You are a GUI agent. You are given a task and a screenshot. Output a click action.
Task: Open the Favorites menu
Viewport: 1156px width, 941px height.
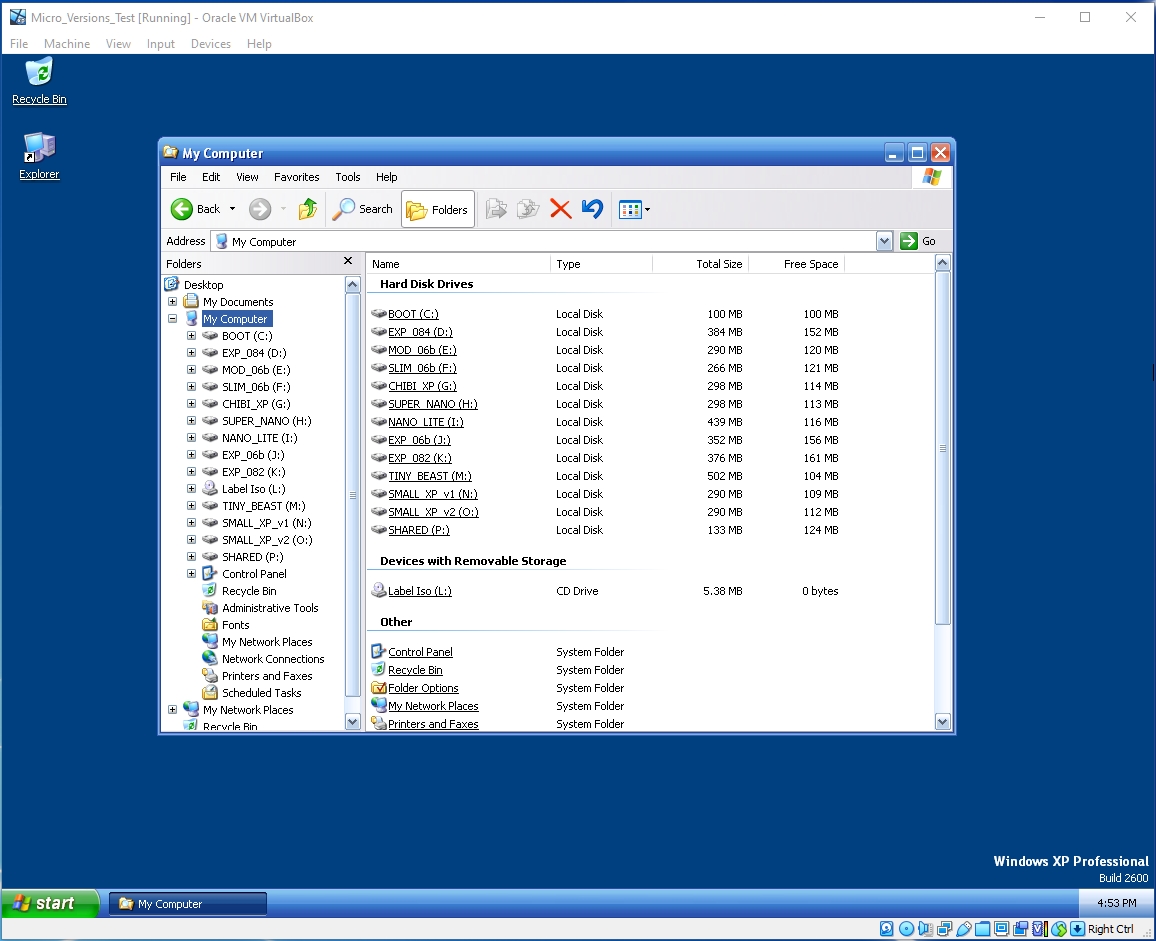click(296, 177)
